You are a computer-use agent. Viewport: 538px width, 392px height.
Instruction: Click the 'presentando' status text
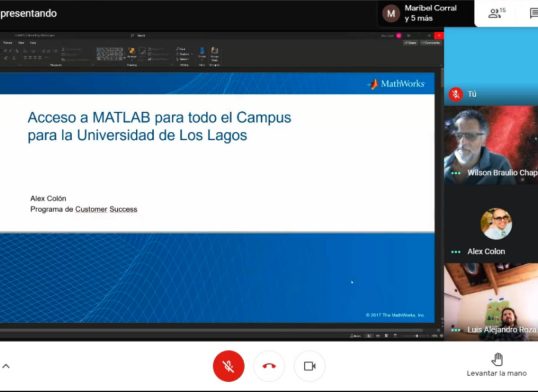28,13
